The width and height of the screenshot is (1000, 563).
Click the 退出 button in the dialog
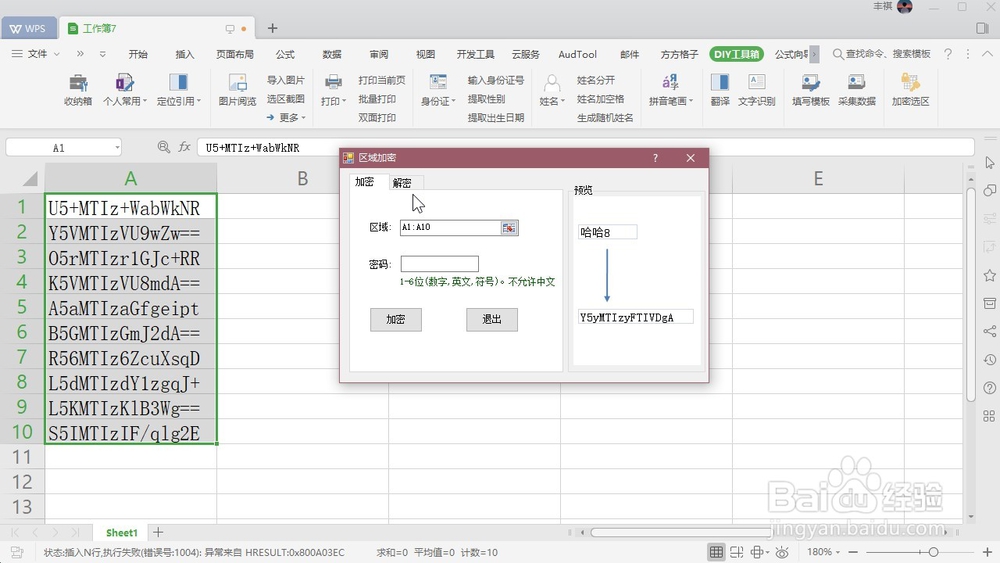(x=492, y=319)
